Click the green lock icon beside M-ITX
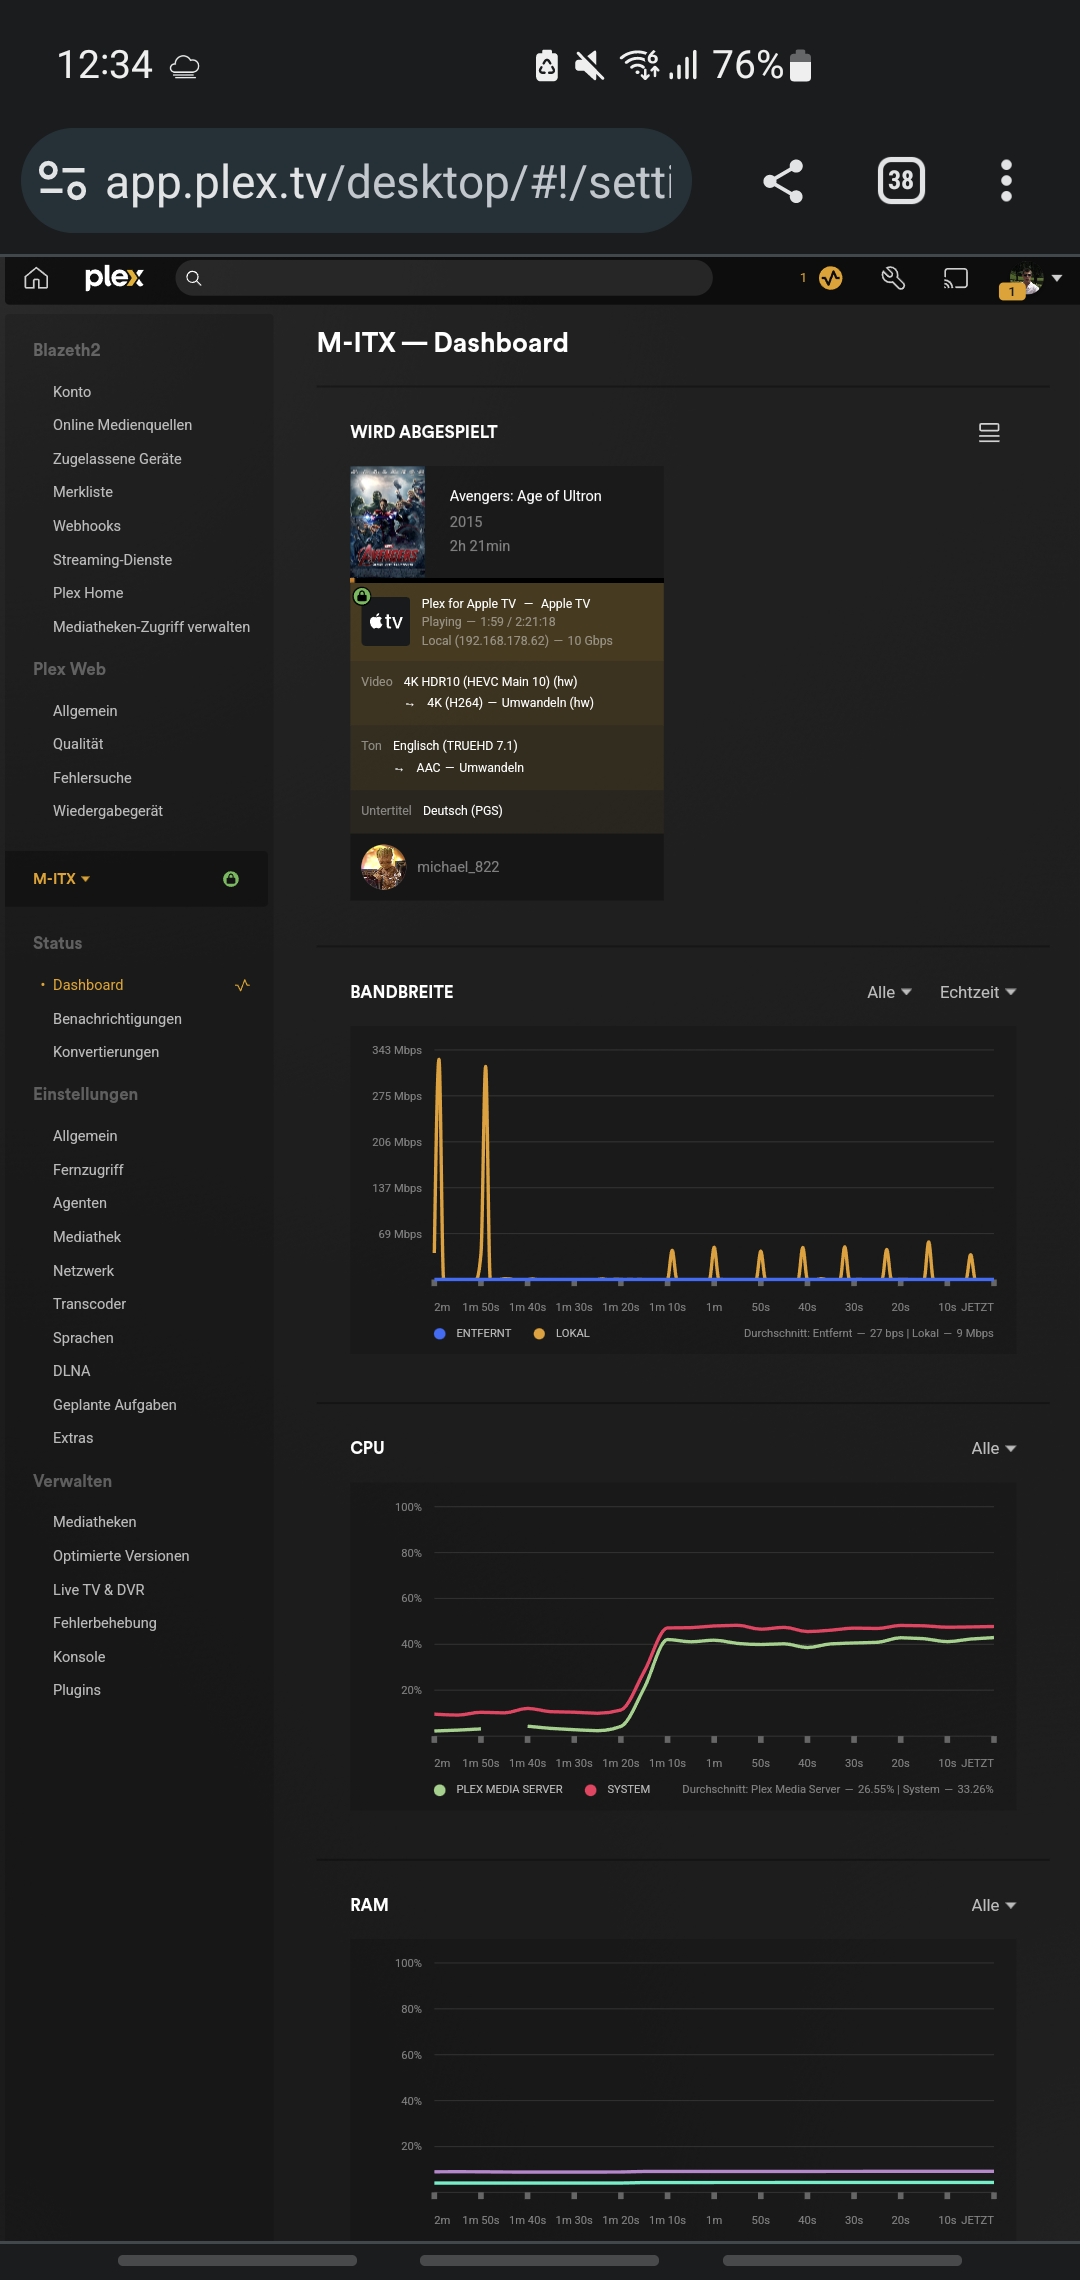Screen dimensions: 1080x2280 (x=231, y=879)
